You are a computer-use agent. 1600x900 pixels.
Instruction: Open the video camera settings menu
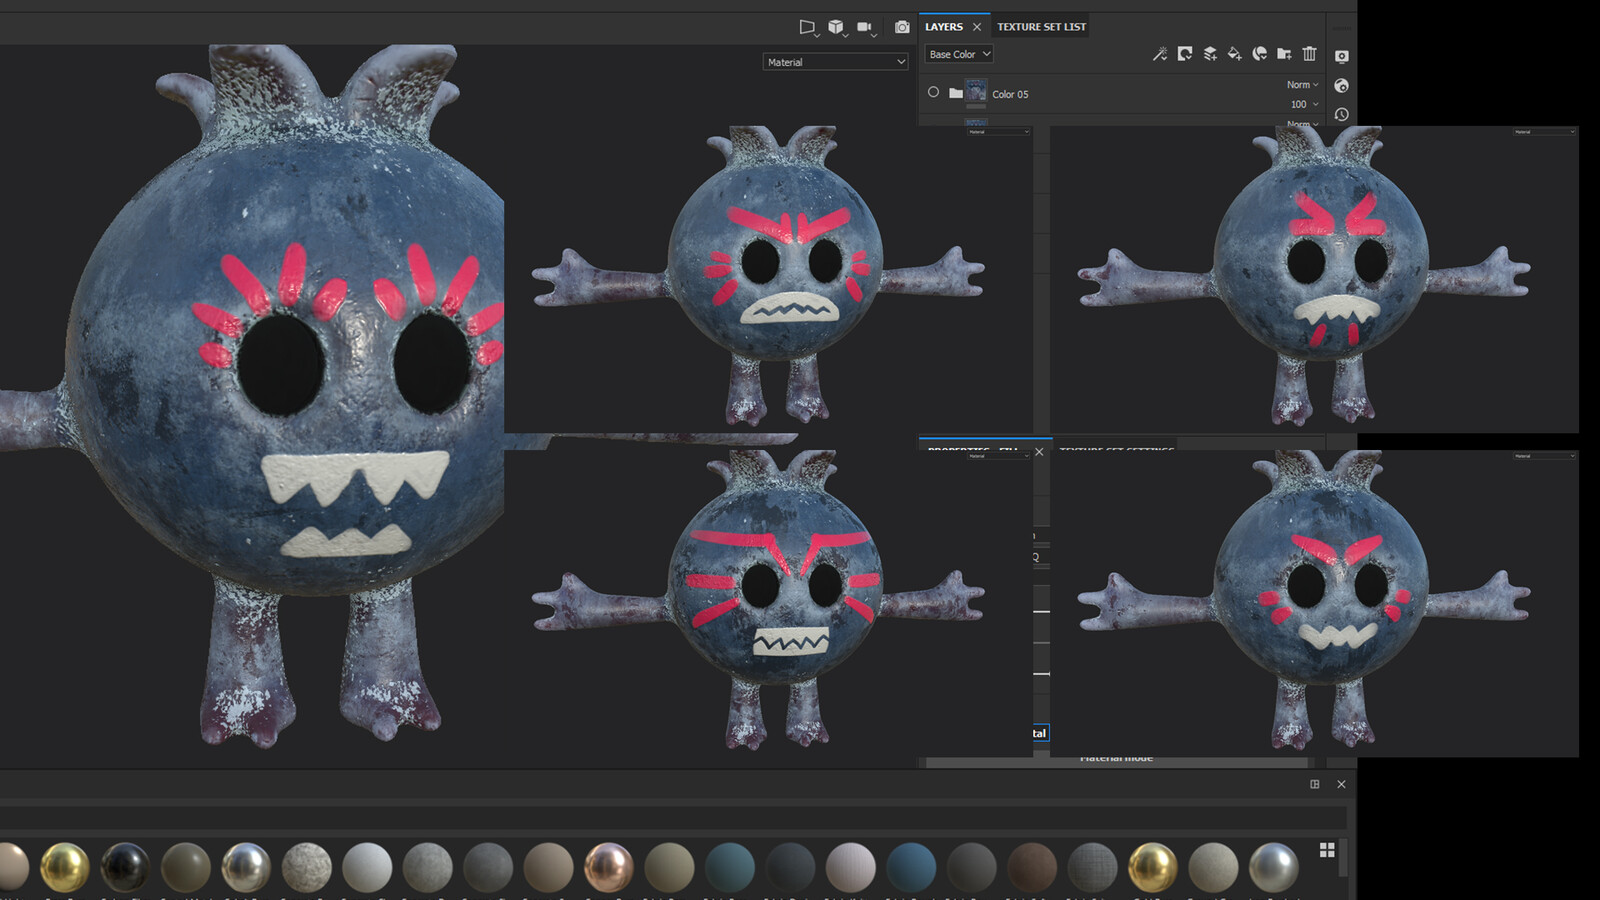[x=866, y=27]
